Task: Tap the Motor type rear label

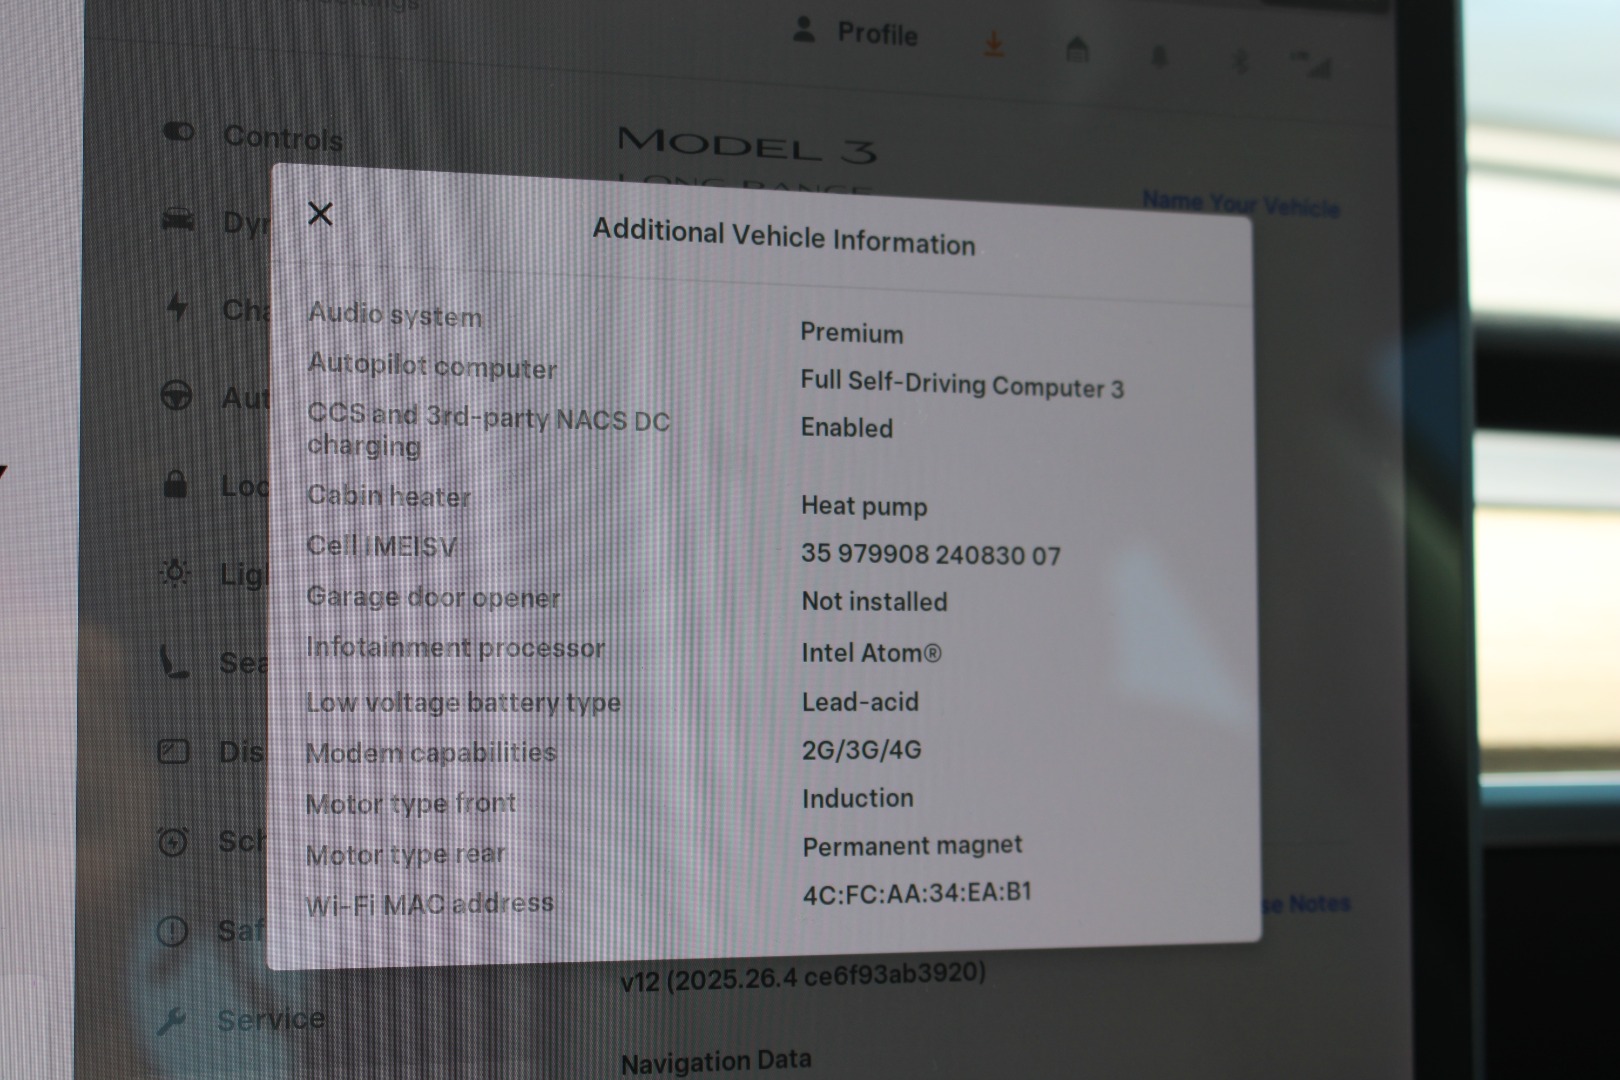Action: tap(406, 855)
